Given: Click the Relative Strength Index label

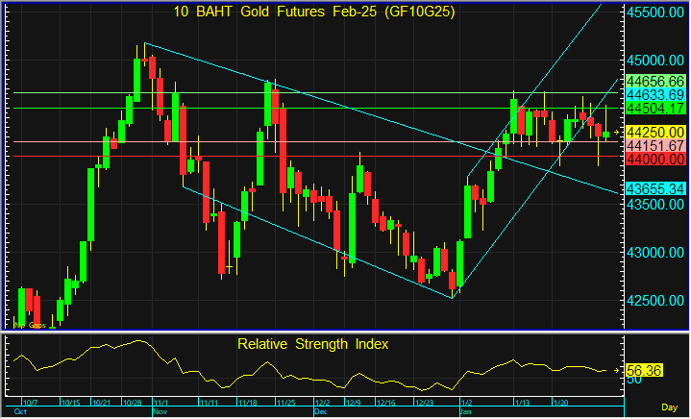Looking at the screenshot, I should 313,344.
